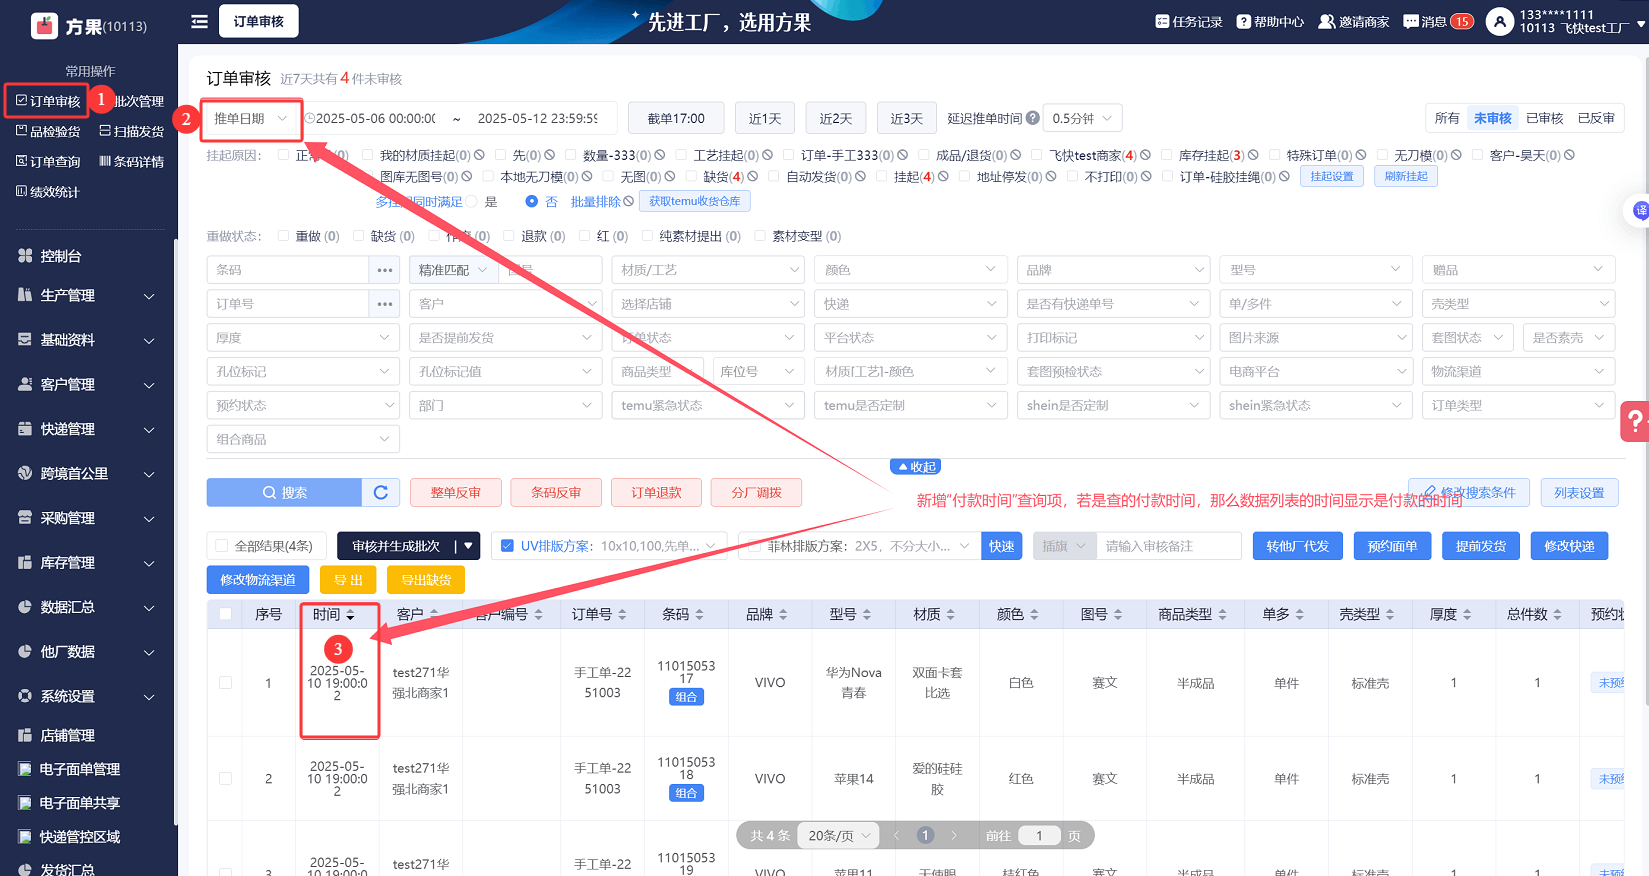Click the 方果 logo
This screenshot has height=876, width=1649.
click(45, 26)
